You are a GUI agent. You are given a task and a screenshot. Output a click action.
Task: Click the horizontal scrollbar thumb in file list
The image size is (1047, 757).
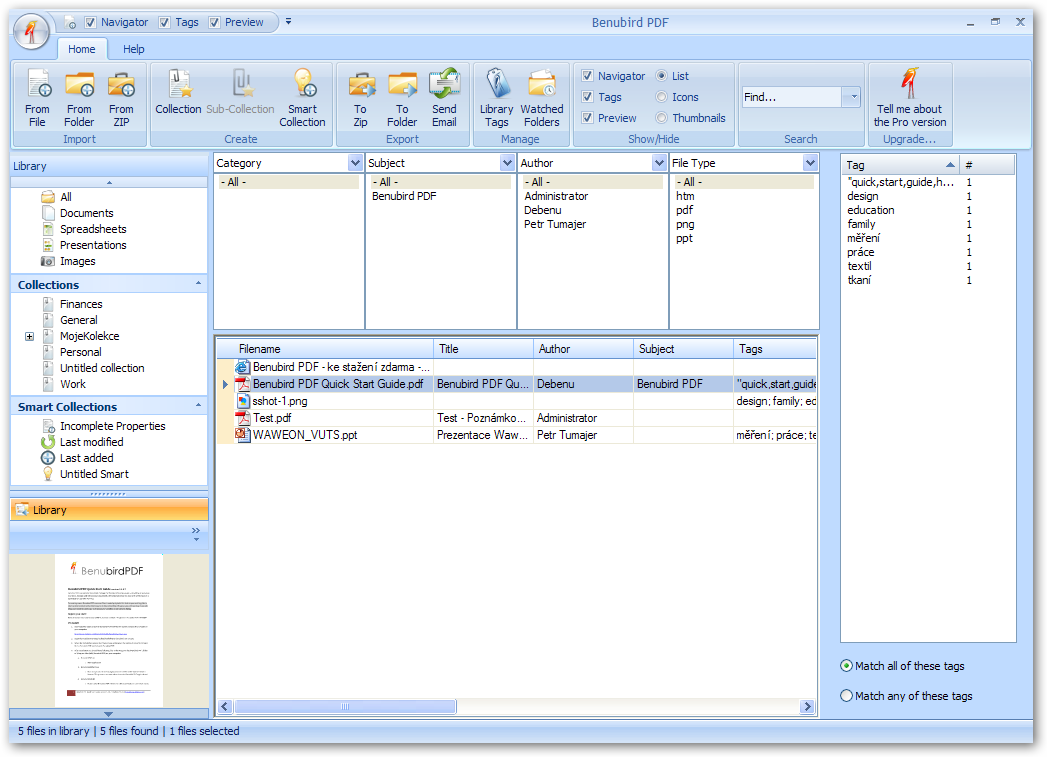[x=345, y=706]
